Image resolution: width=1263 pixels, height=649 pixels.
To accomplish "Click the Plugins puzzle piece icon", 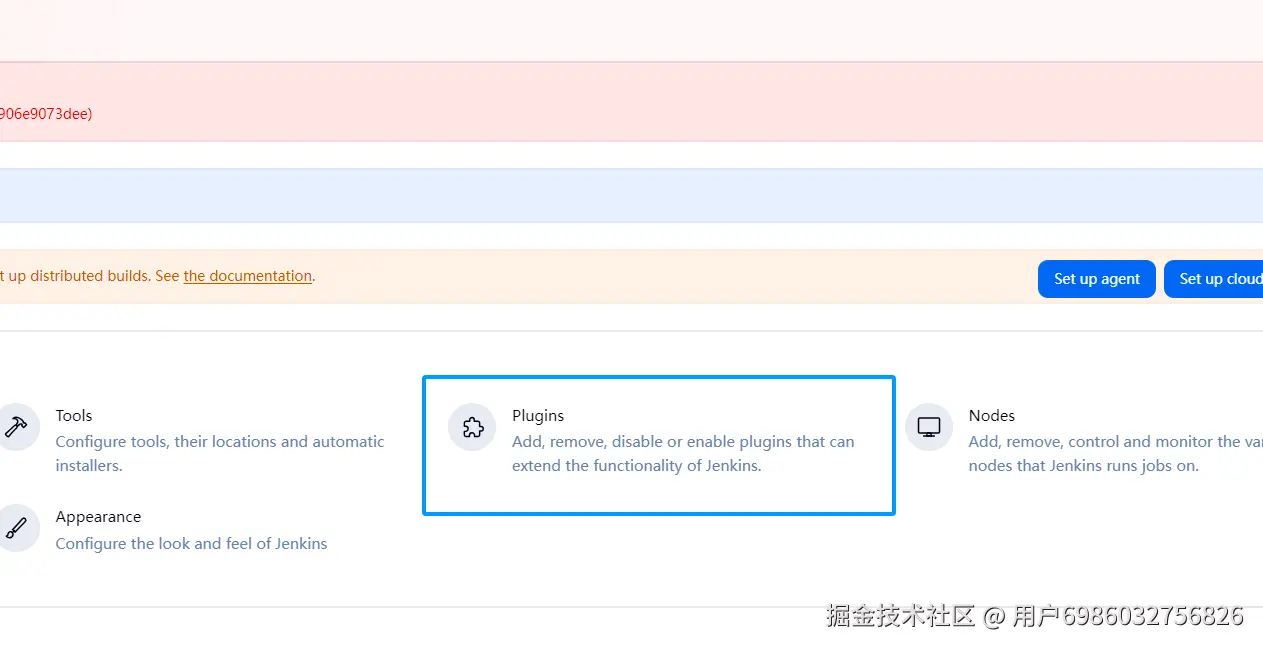I will click(x=472, y=427).
